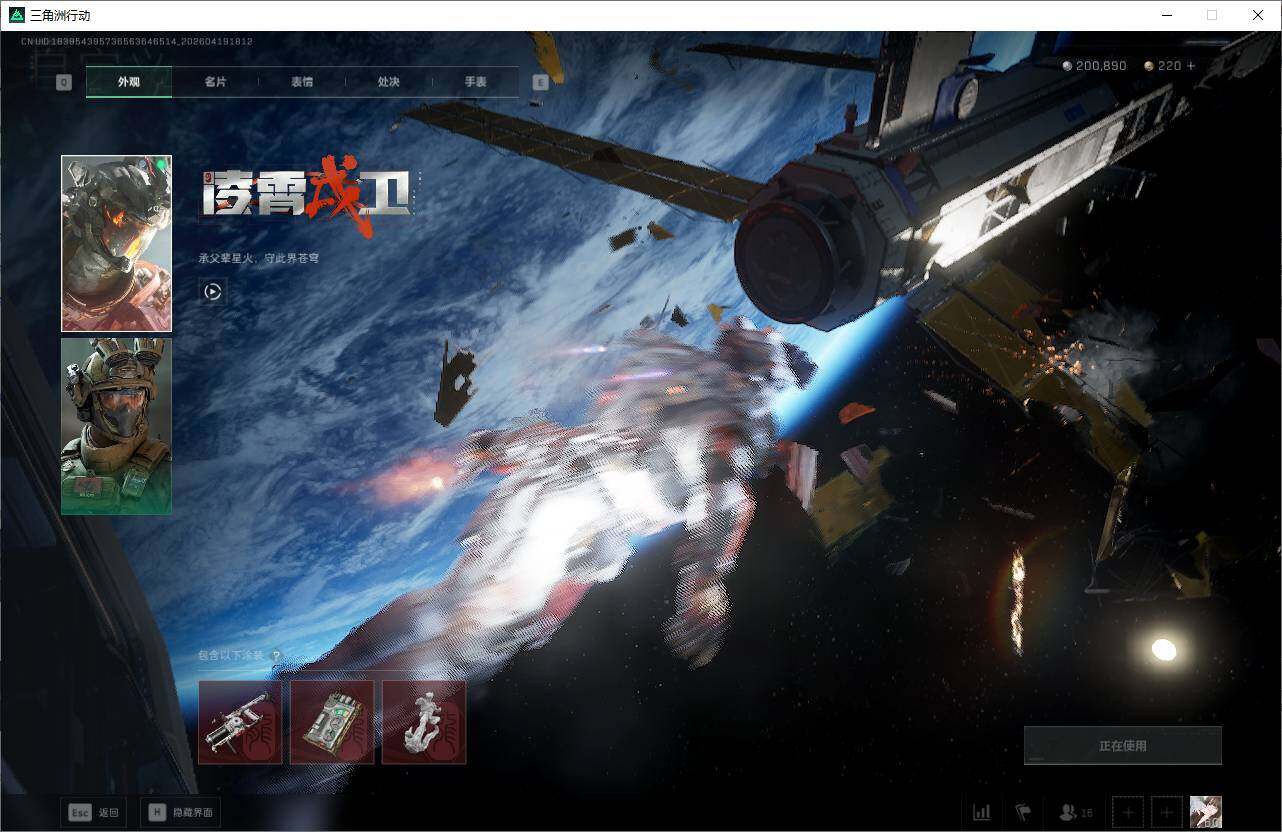Click the silver coin currency icon
Screen dimensions: 1282x832
coord(1065,65)
